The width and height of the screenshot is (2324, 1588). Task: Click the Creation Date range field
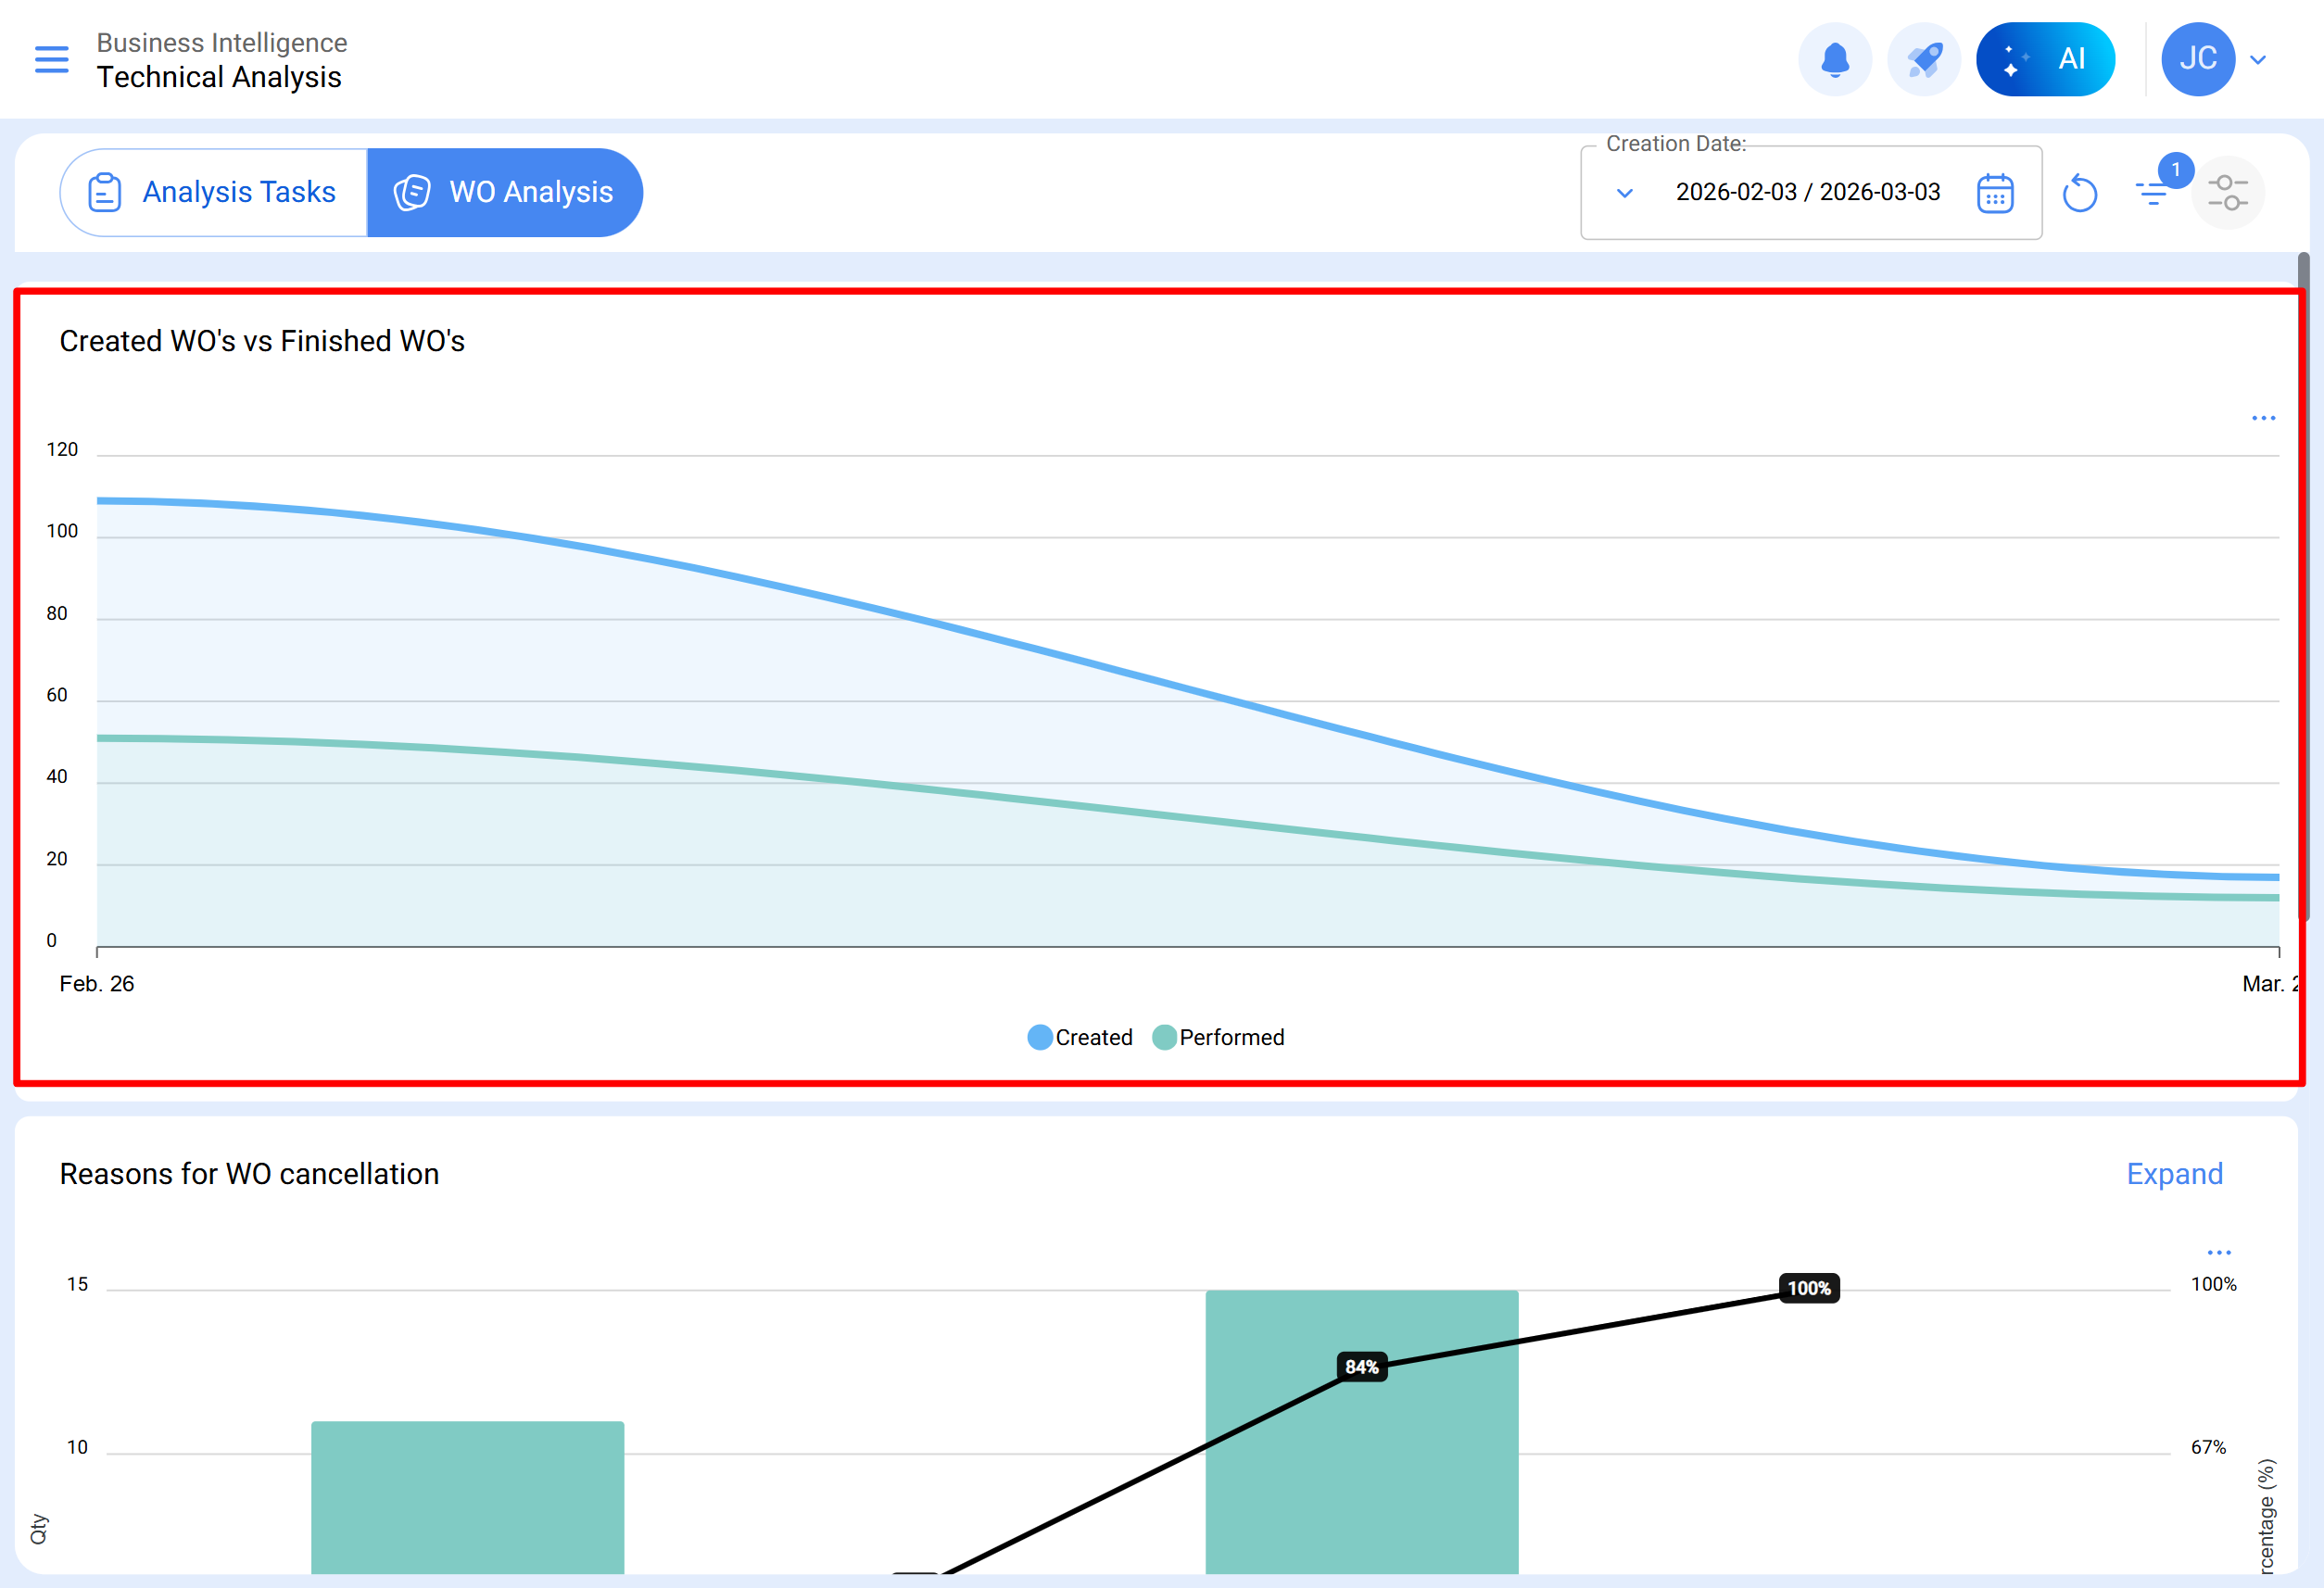(1807, 193)
